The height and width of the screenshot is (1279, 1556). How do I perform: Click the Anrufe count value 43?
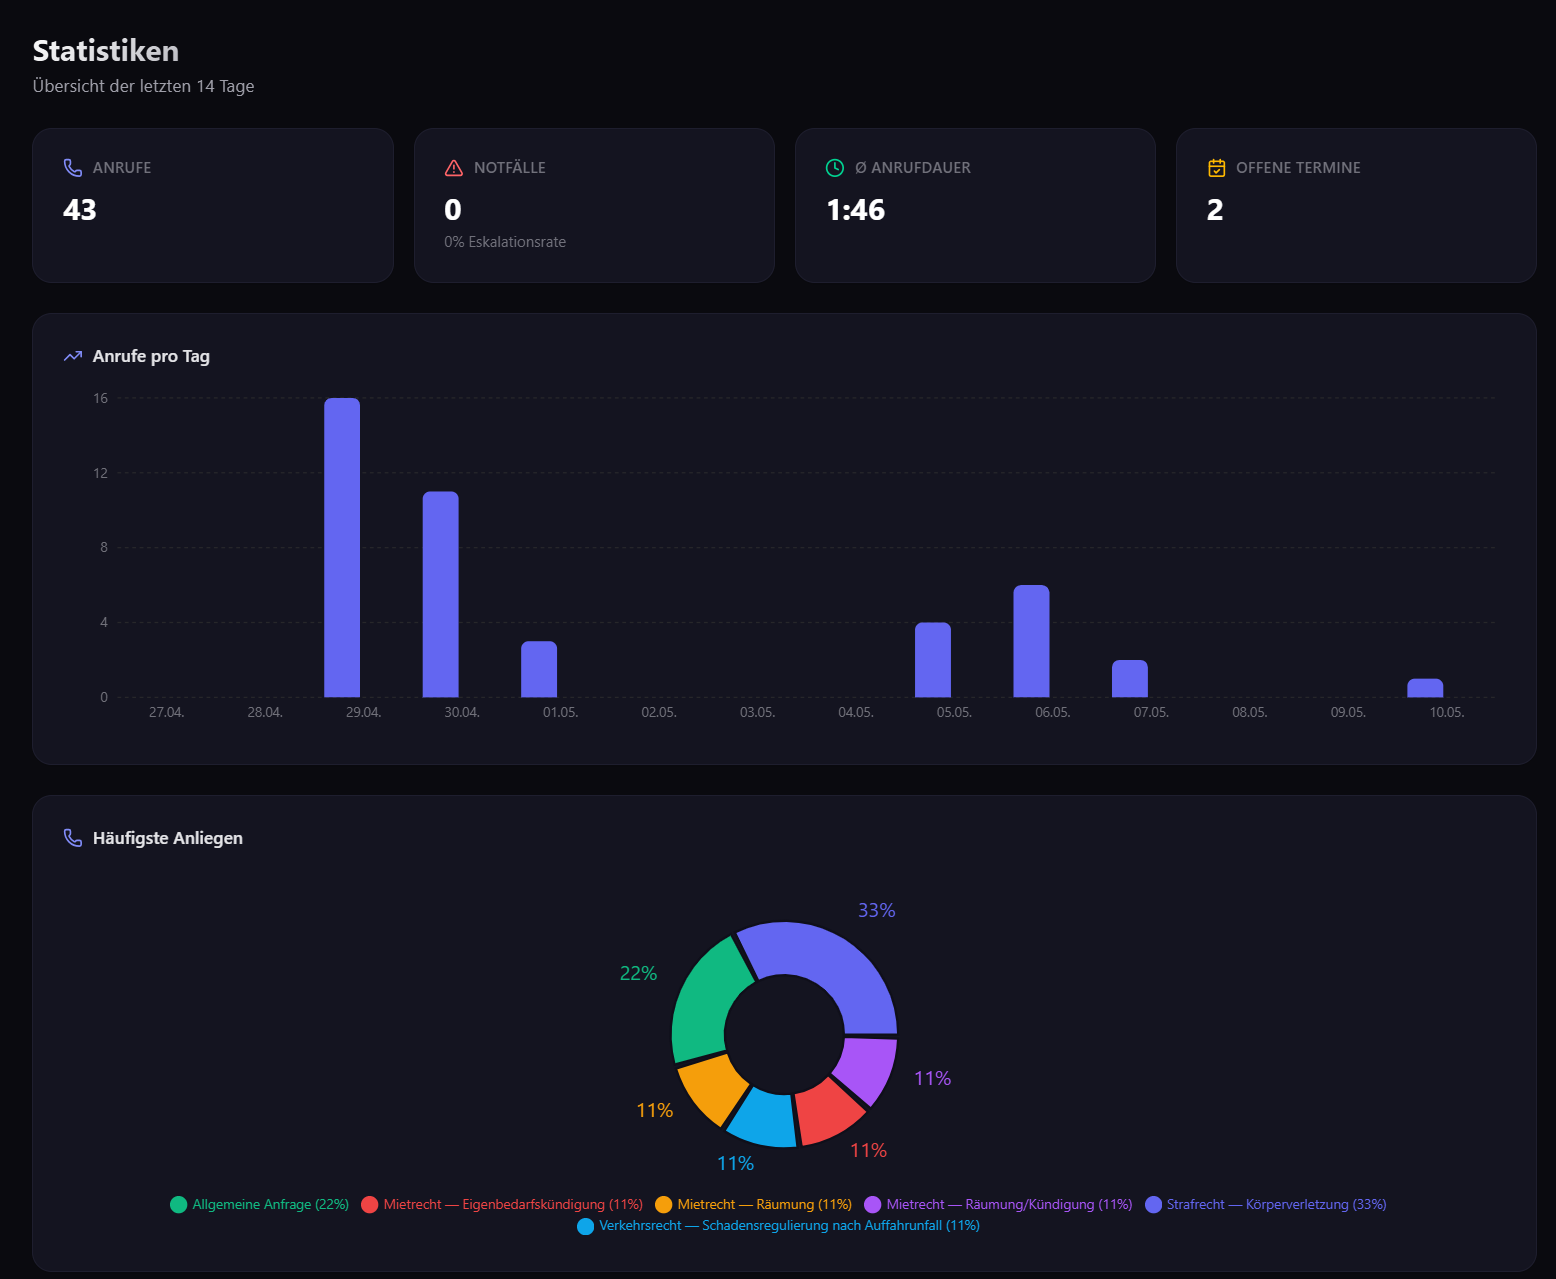click(x=80, y=210)
